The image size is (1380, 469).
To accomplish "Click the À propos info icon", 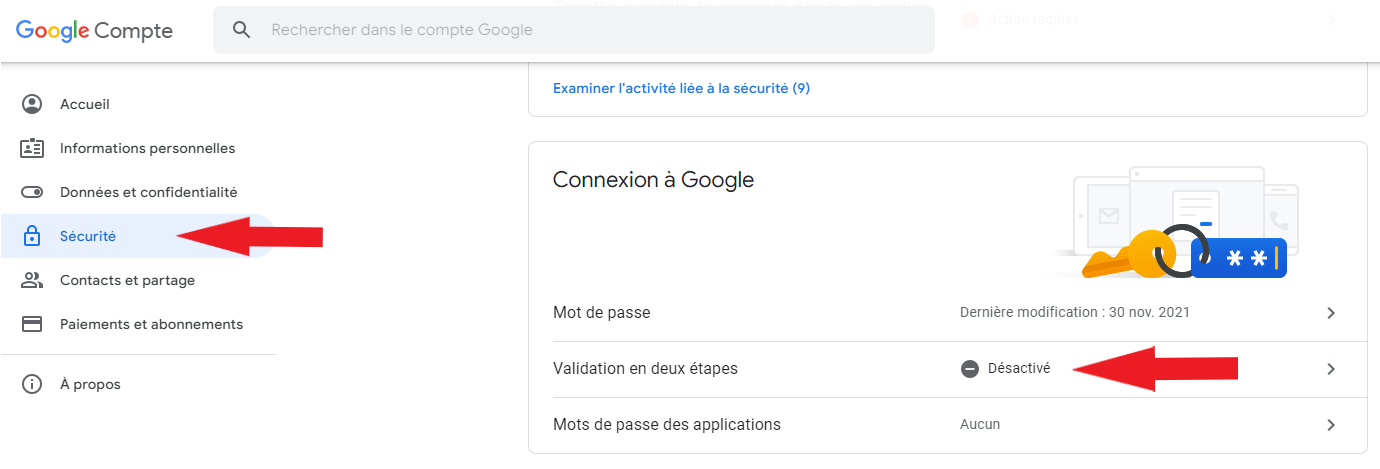I will [x=32, y=384].
